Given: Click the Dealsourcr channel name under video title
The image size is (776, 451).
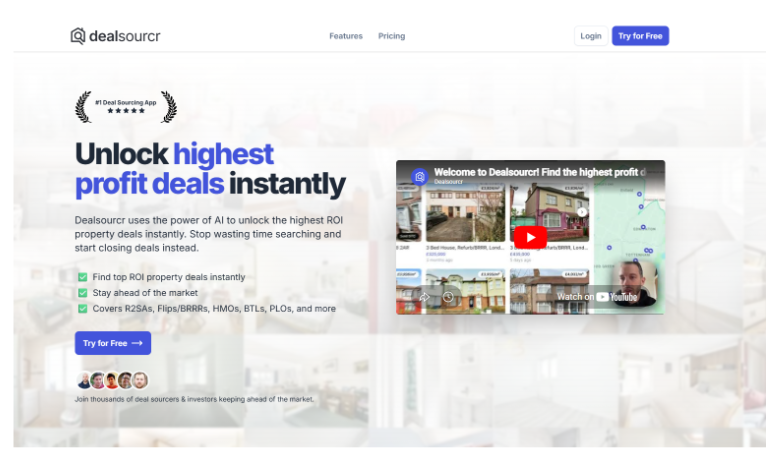Looking at the screenshot, I should click(x=448, y=182).
